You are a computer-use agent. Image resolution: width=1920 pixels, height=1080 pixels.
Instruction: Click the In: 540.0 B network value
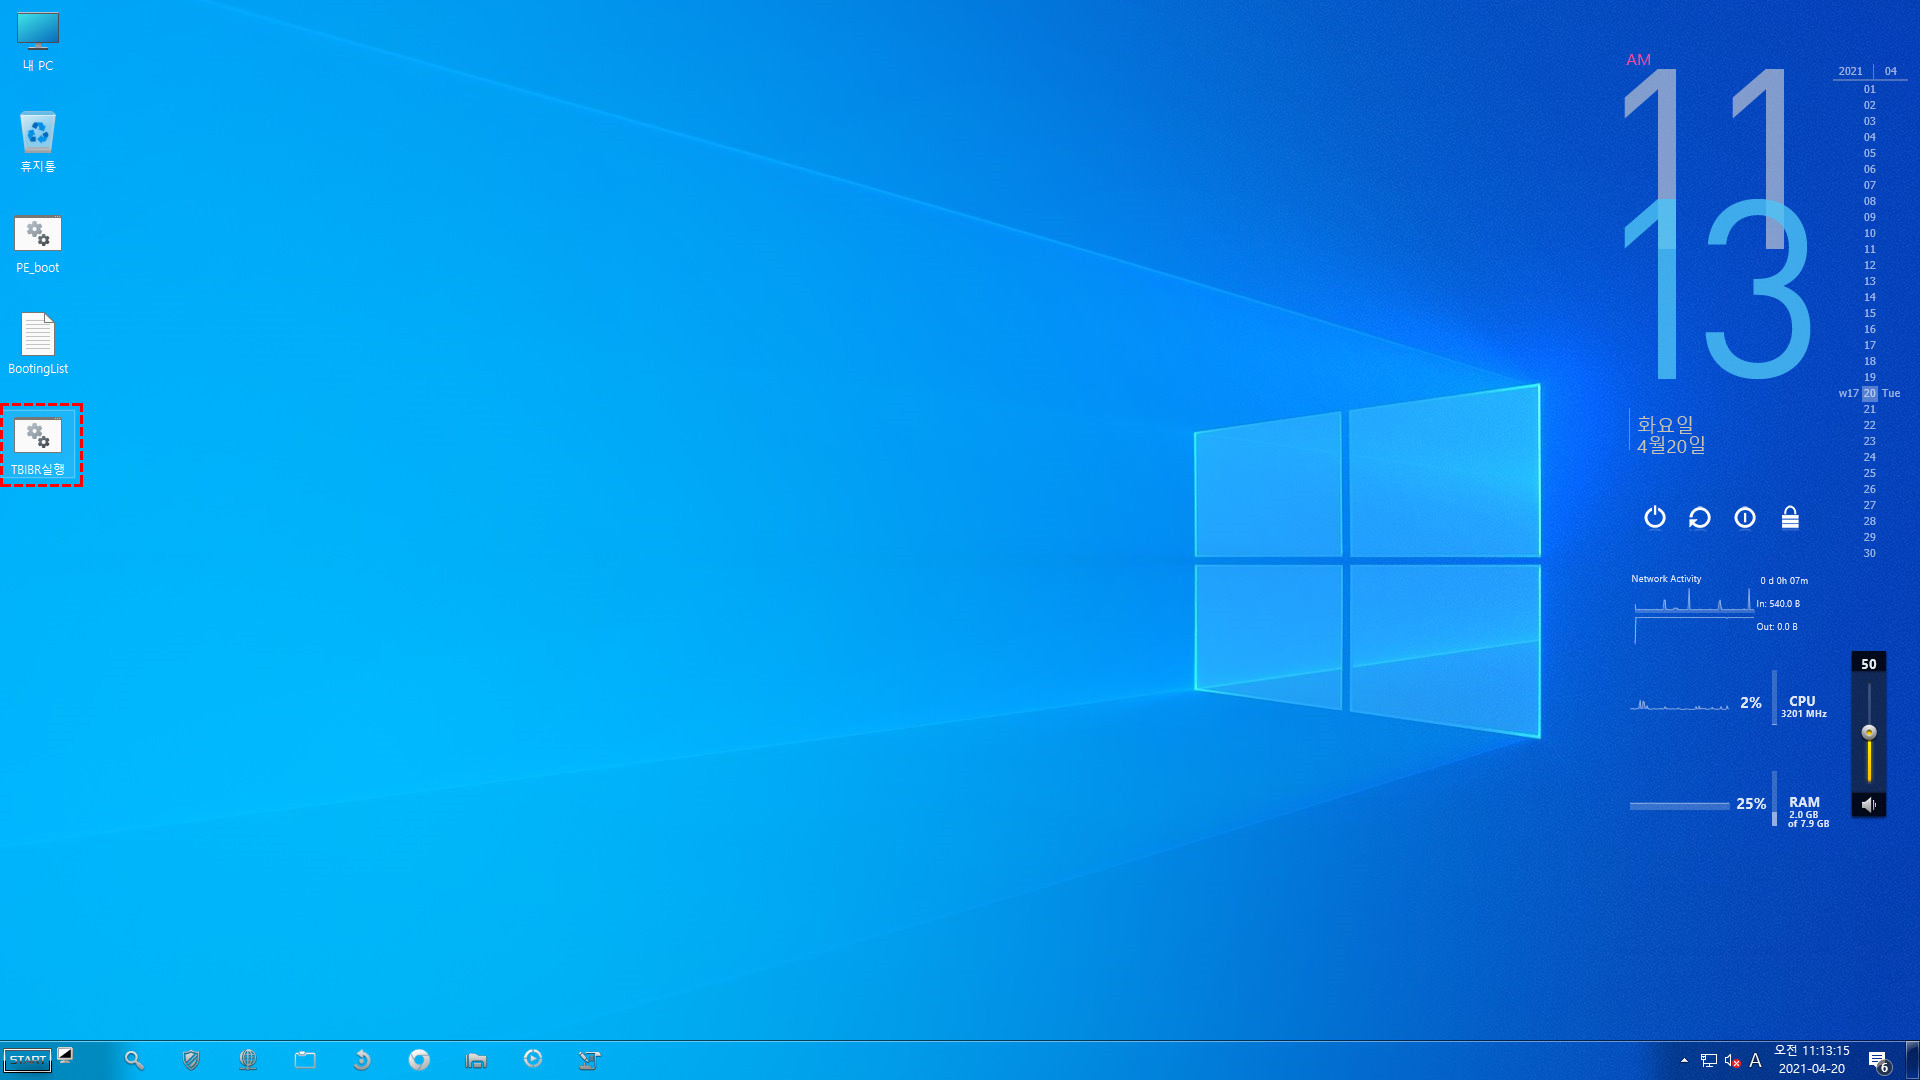pyautogui.click(x=1778, y=604)
